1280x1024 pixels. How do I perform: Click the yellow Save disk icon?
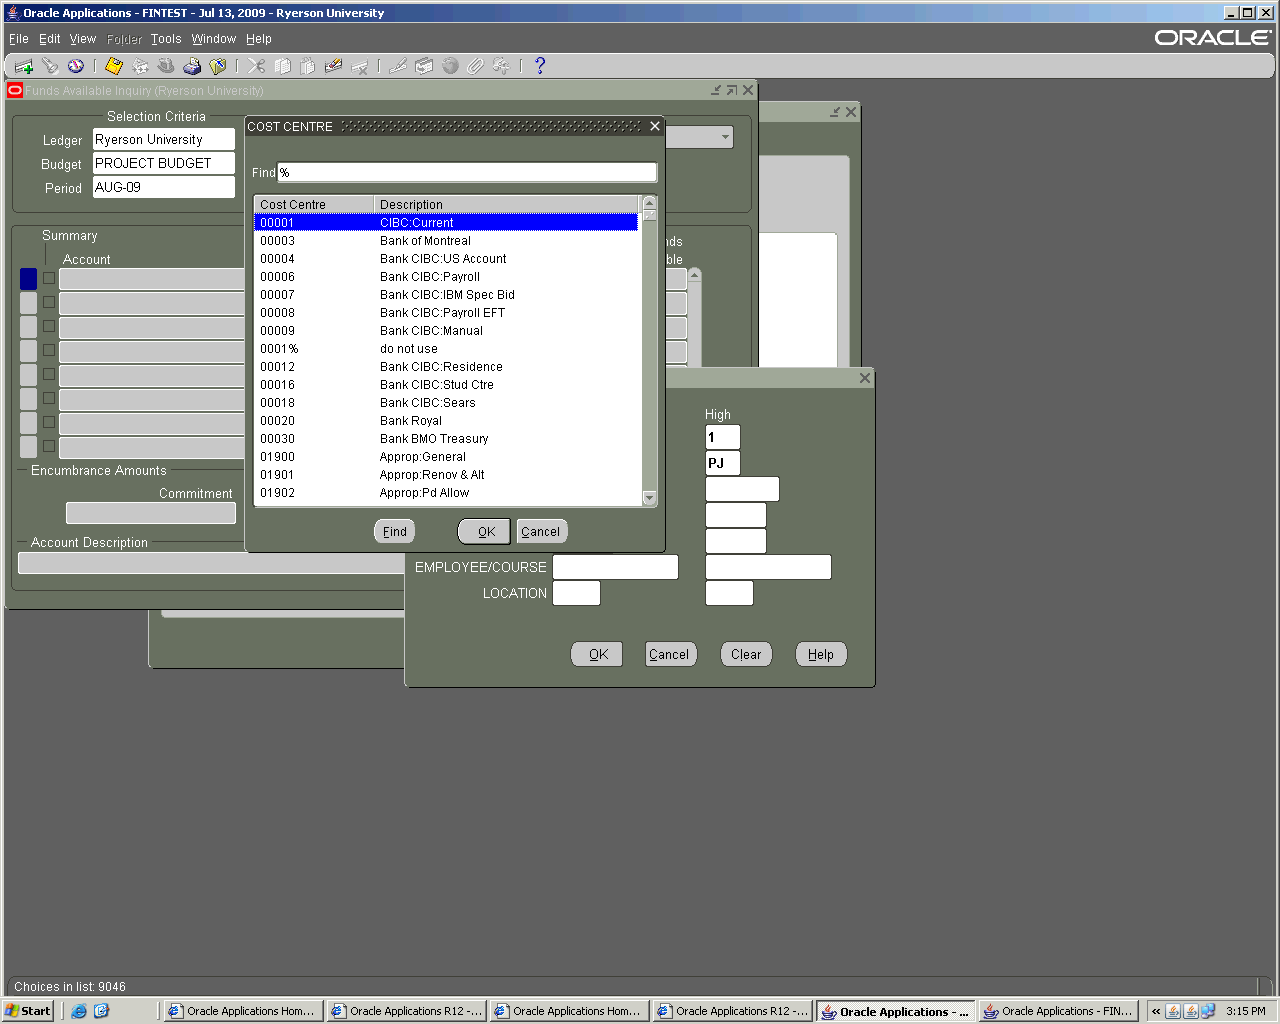click(x=114, y=66)
